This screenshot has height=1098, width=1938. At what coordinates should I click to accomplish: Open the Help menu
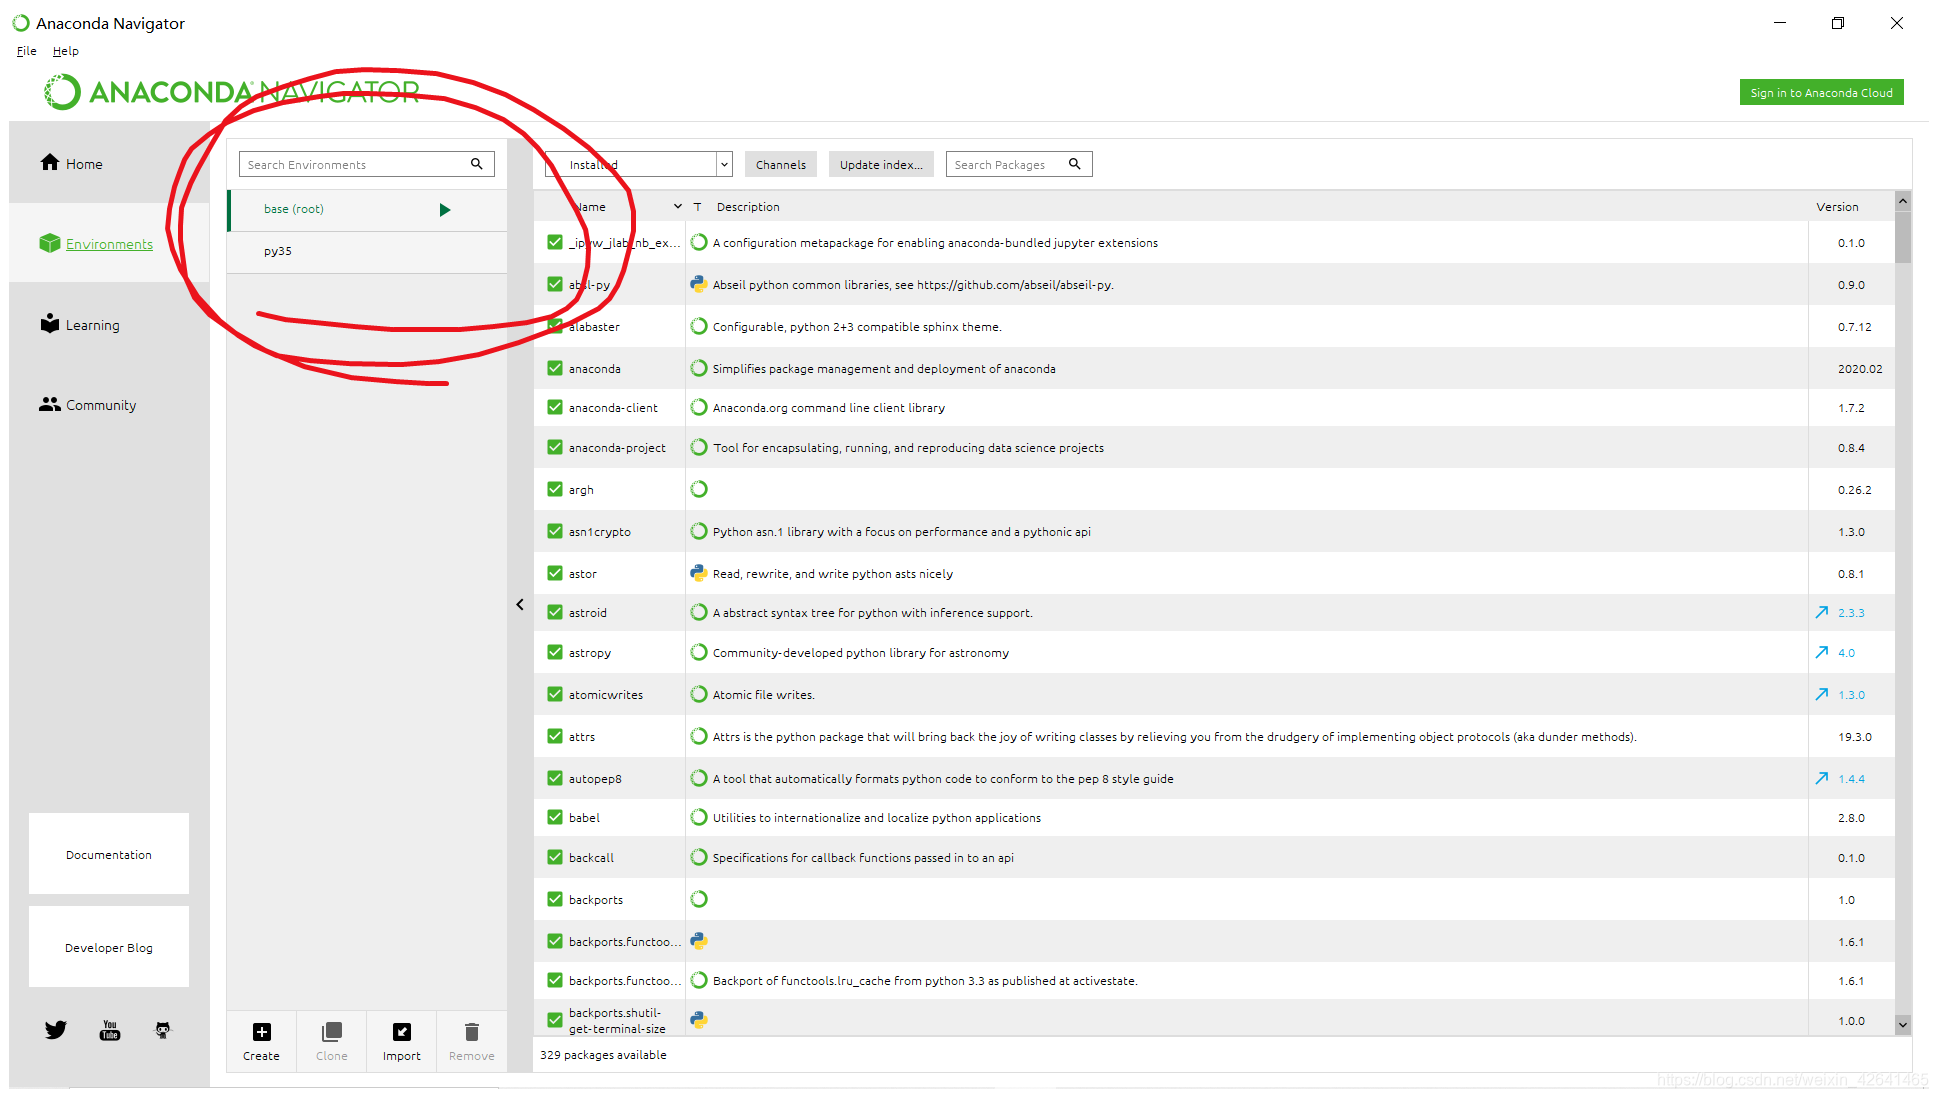(x=66, y=51)
